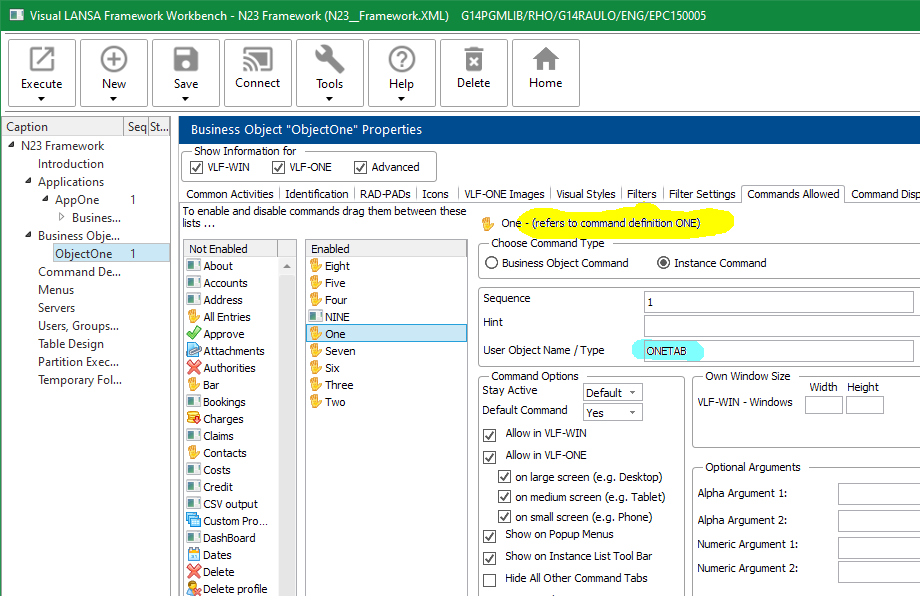
Task: Select the Five command hand icon
Action: [x=316, y=283]
